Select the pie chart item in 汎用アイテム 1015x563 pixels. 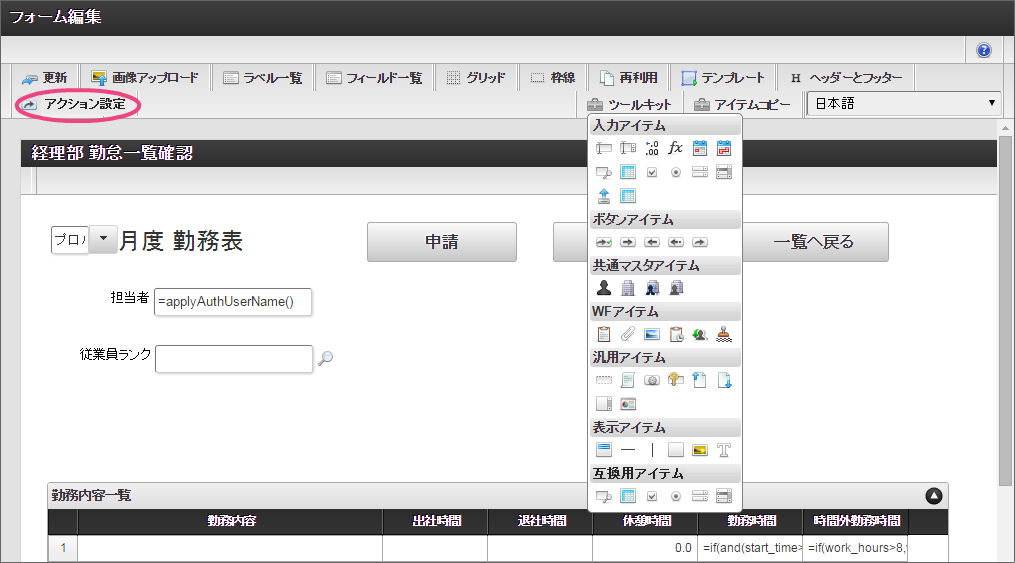pos(628,404)
